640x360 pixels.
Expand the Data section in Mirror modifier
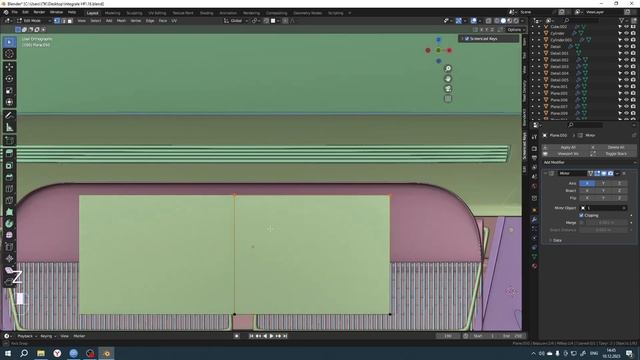pyautogui.click(x=556, y=240)
